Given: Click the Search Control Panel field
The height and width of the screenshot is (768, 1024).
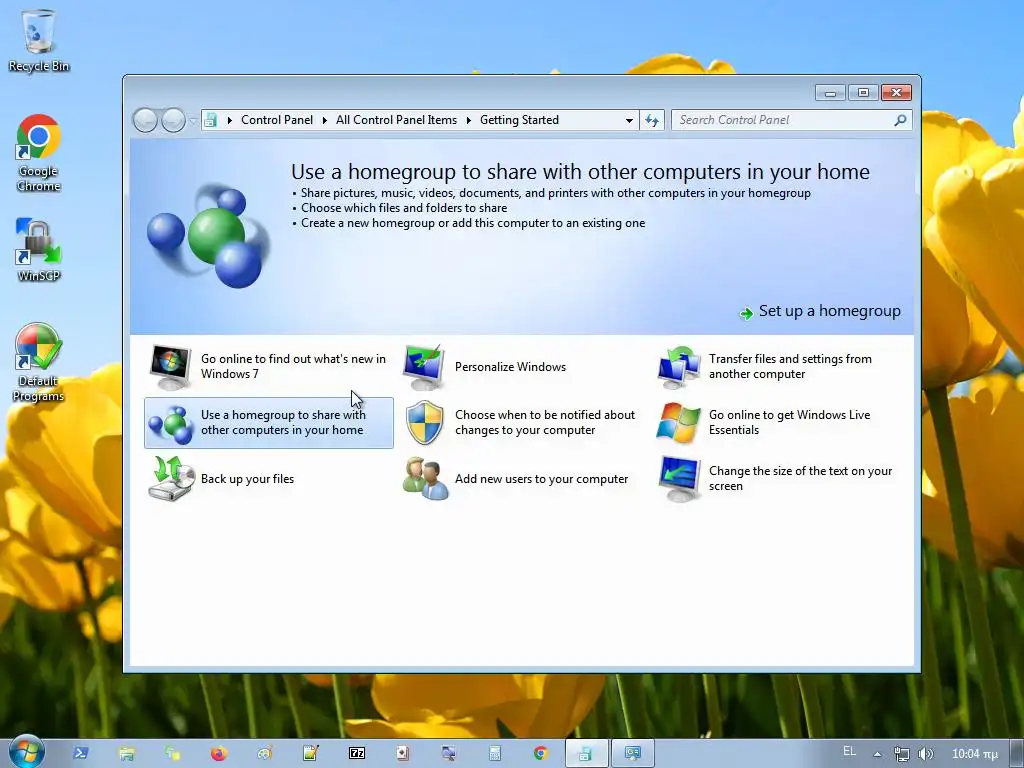Looking at the screenshot, I should (x=784, y=120).
